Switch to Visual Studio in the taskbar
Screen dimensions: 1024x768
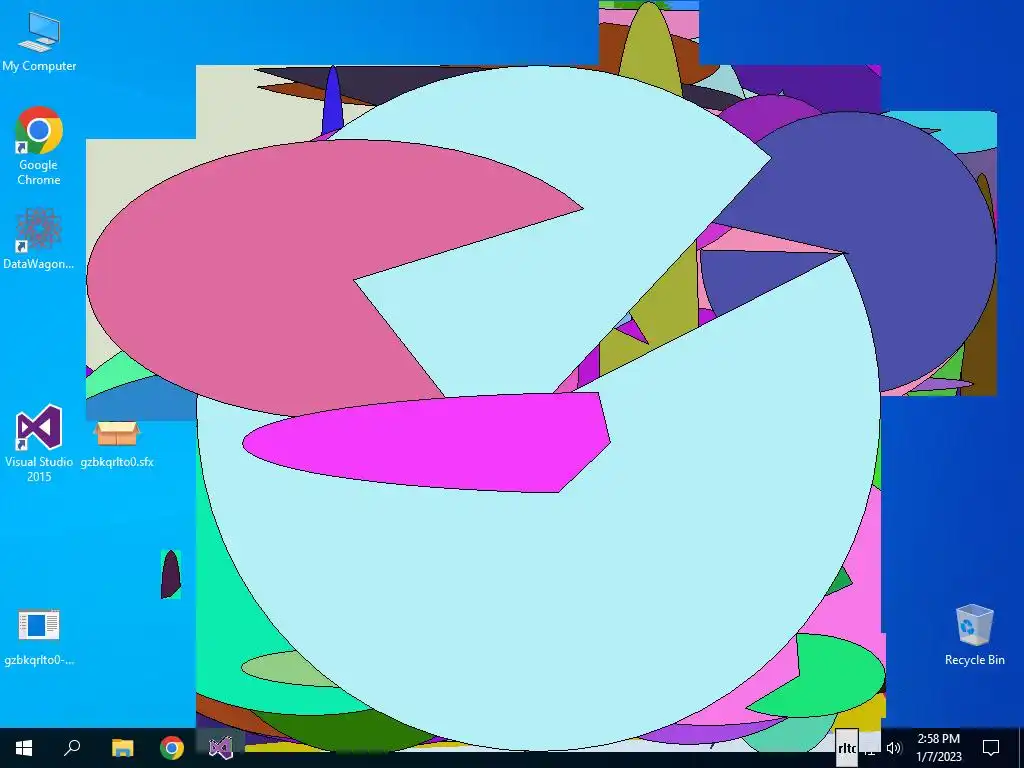point(221,748)
